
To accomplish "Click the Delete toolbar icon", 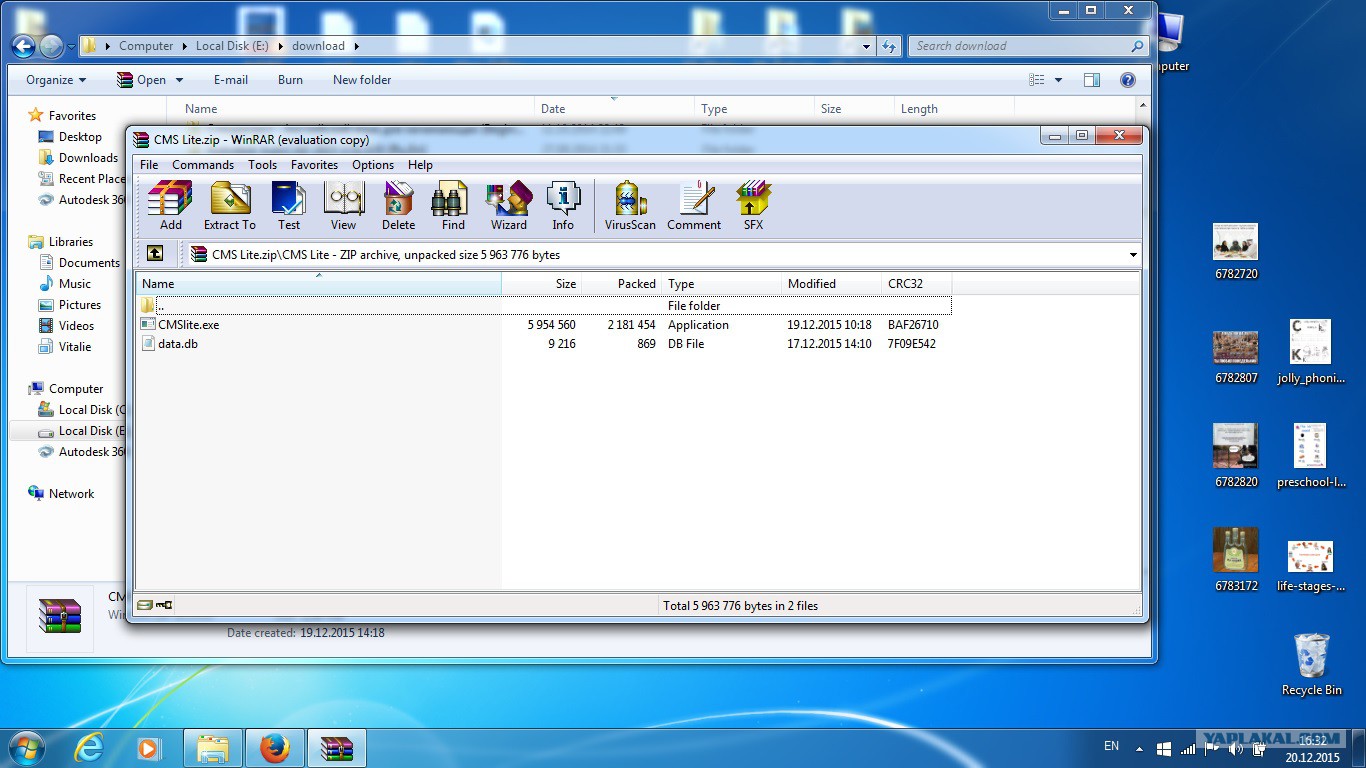I will point(398,206).
